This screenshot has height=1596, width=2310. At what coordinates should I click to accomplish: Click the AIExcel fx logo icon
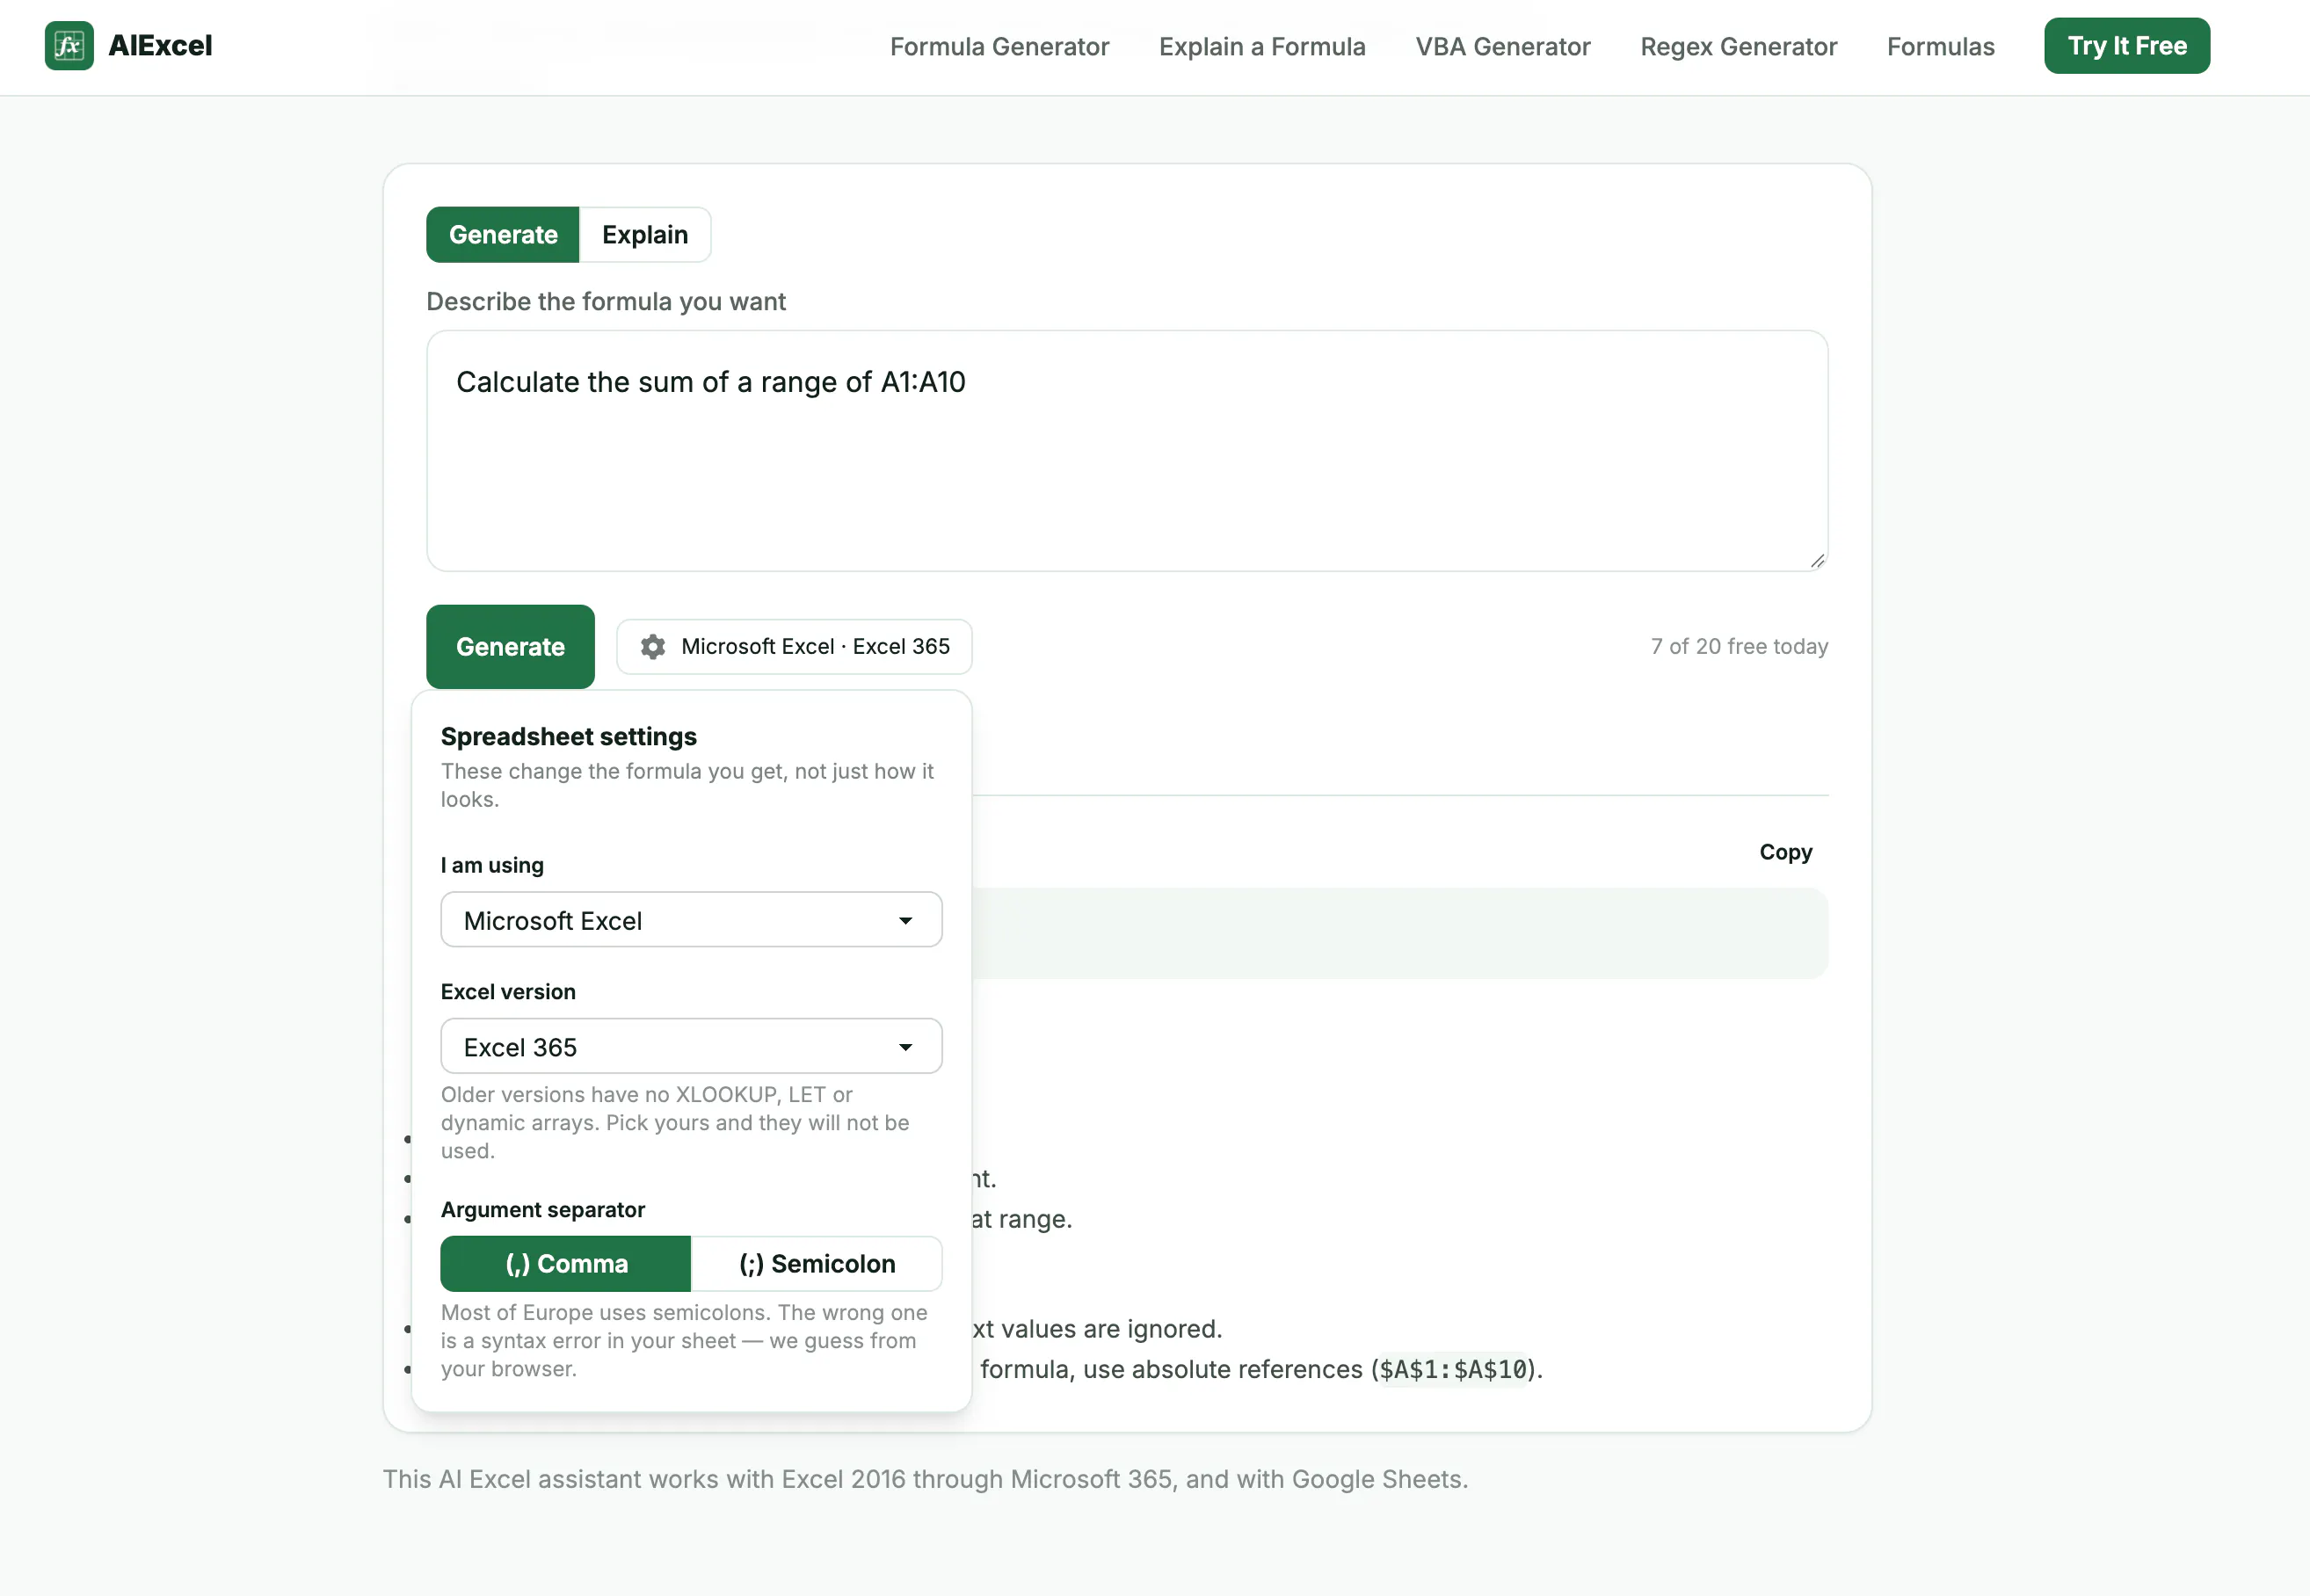tap(69, 46)
